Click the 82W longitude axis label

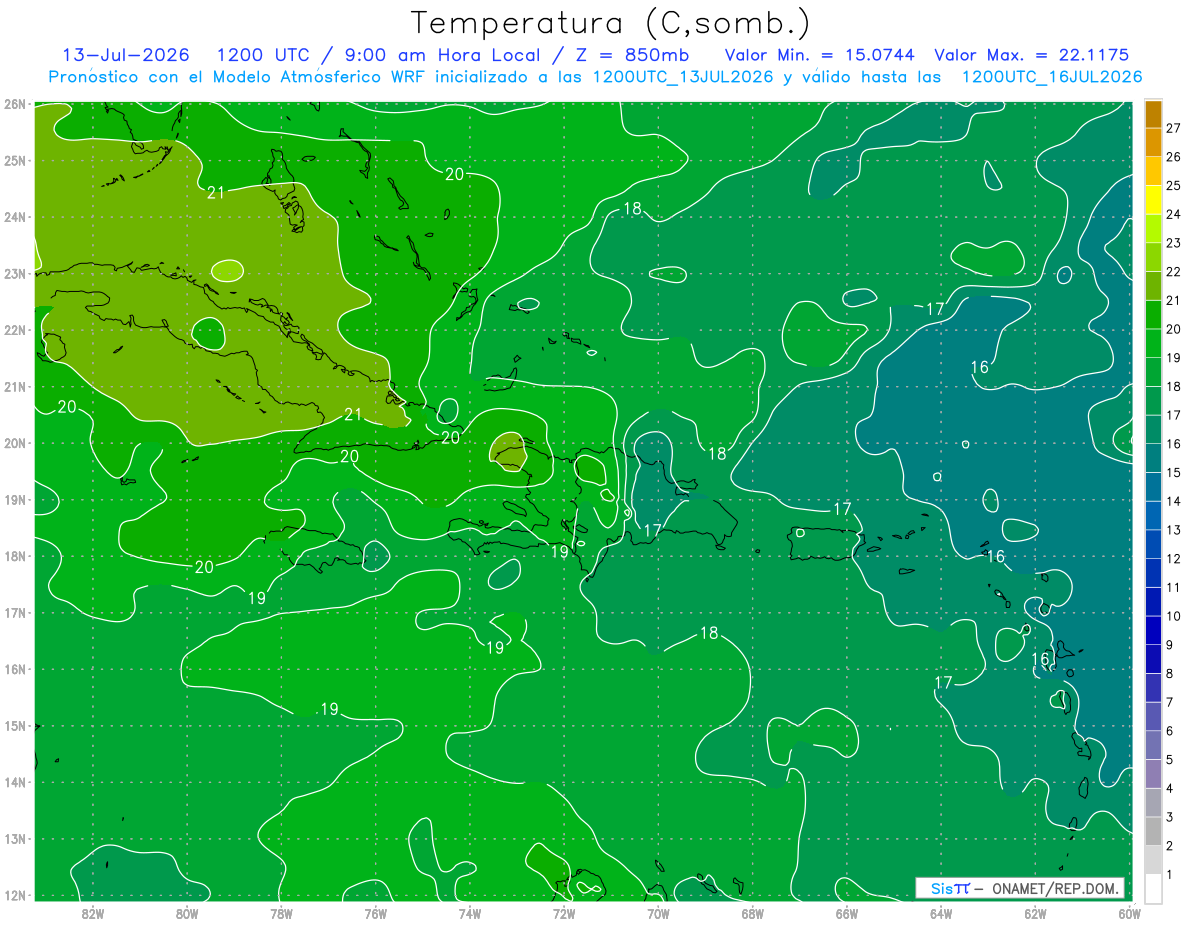click(x=93, y=913)
